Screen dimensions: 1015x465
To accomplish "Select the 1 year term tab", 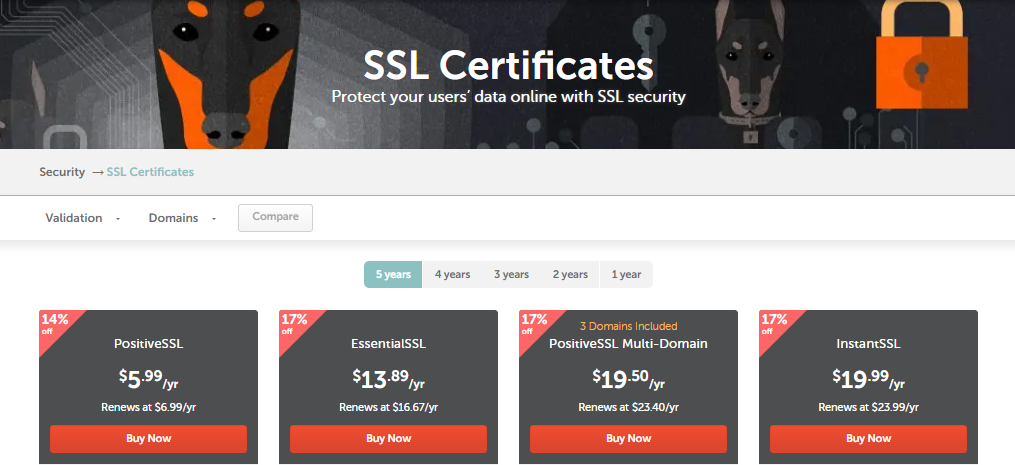I will (x=626, y=275).
